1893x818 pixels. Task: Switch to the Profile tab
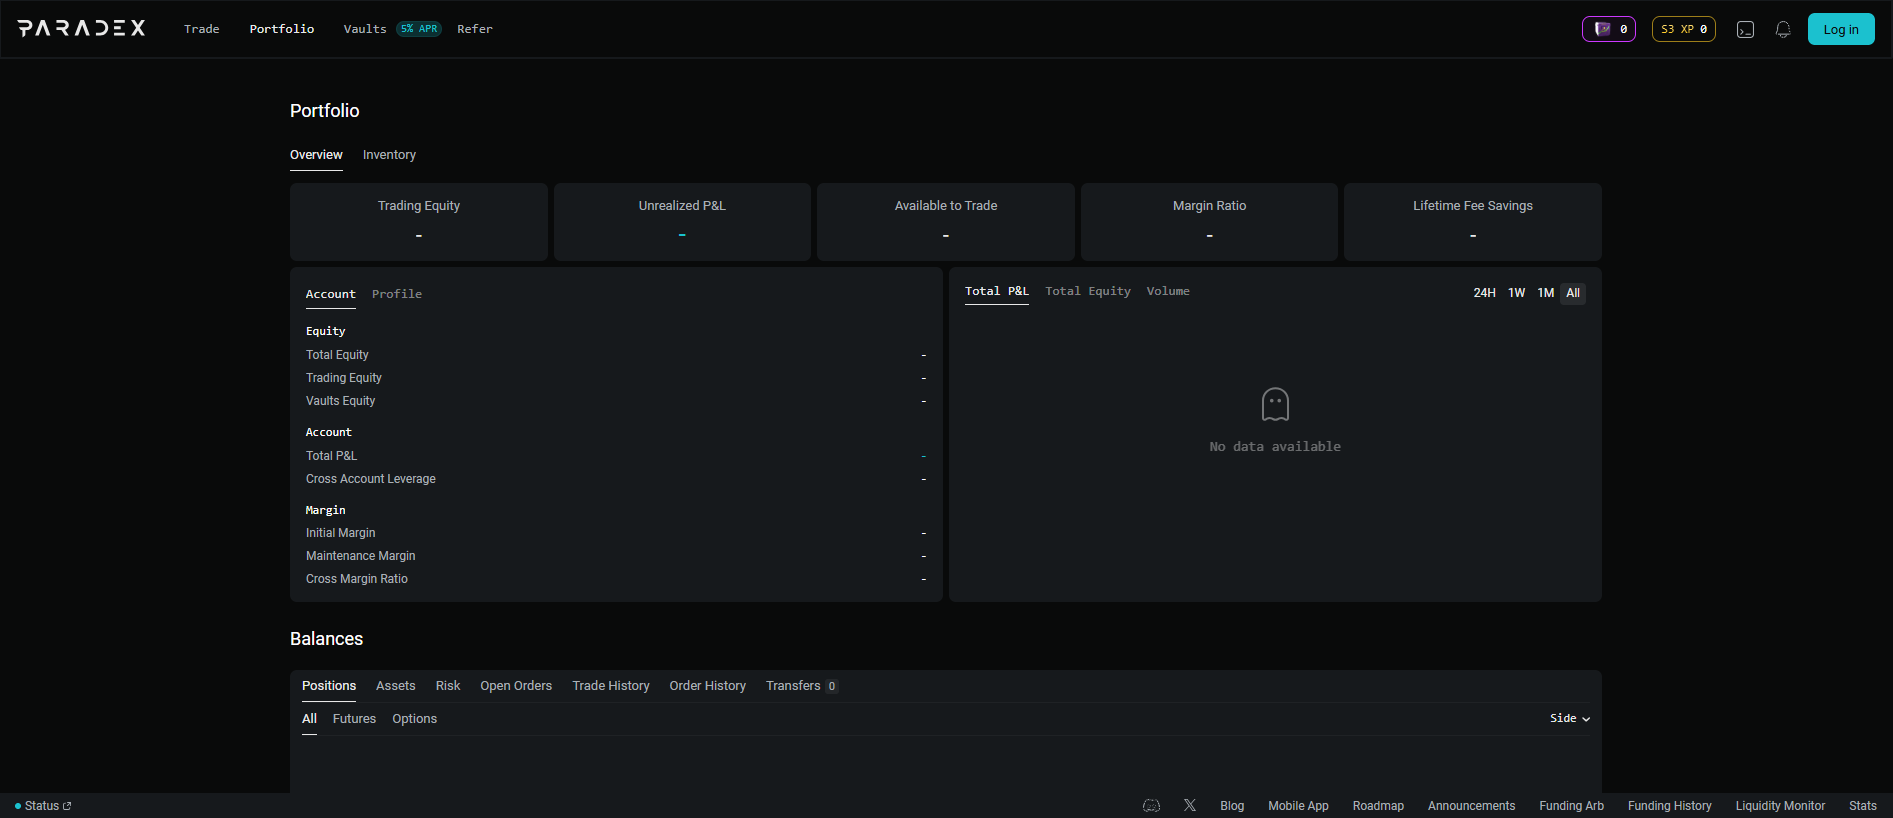(397, 294)
